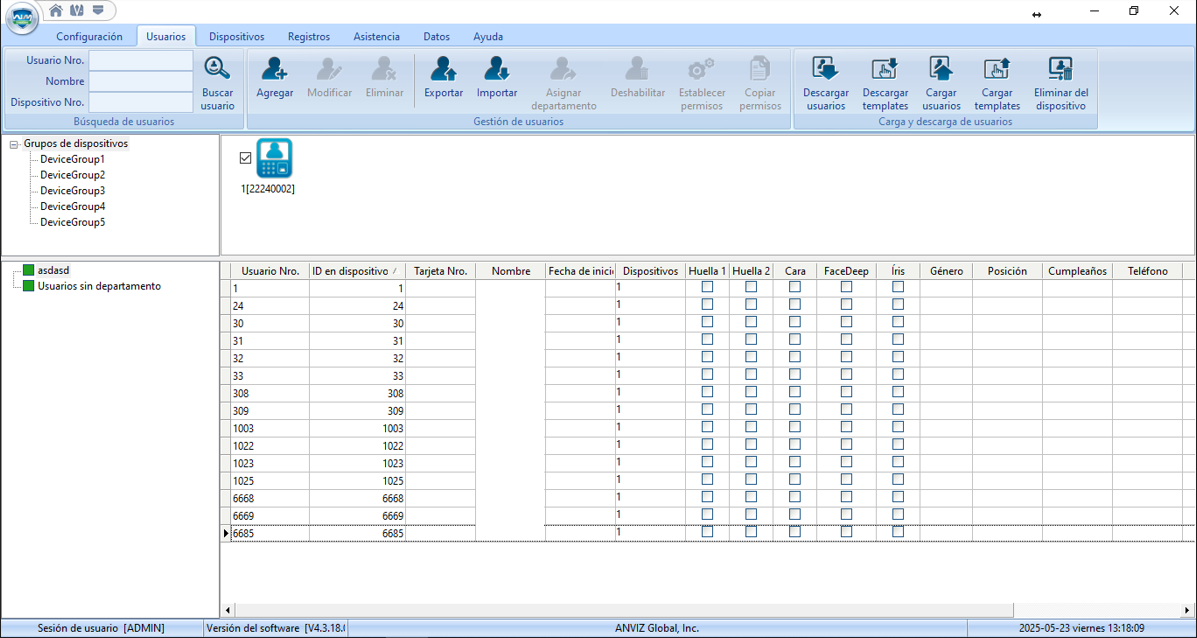Viewport: 1197px width, 638px height.
Task: Focus the Dispositivo Nro. search field
Action: pyautogui.click(x=141, y=102)
